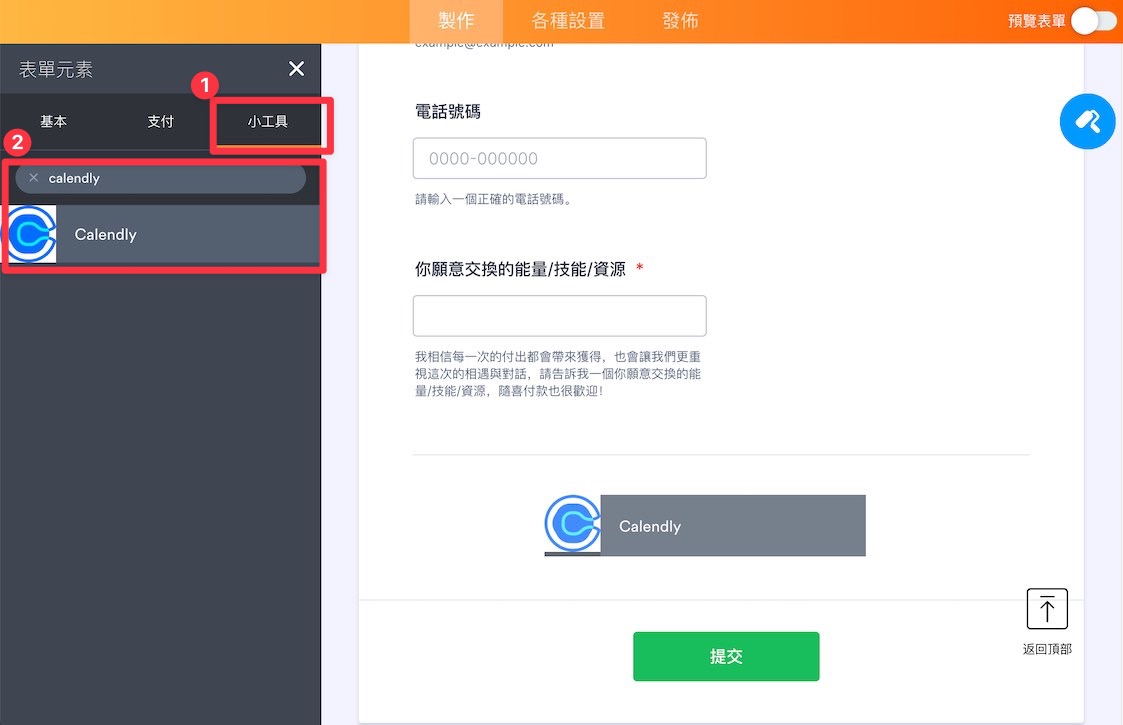Open the 發佈 top tab
This screenshot has height=725, width=1123.
click(680, 21)
